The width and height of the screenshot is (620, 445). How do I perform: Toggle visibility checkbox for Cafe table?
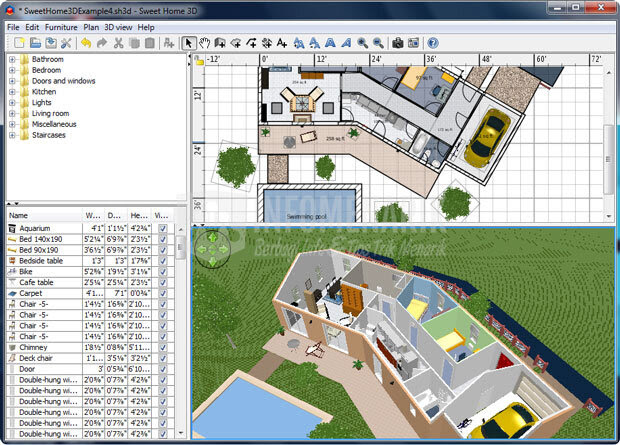click(163, 282)
